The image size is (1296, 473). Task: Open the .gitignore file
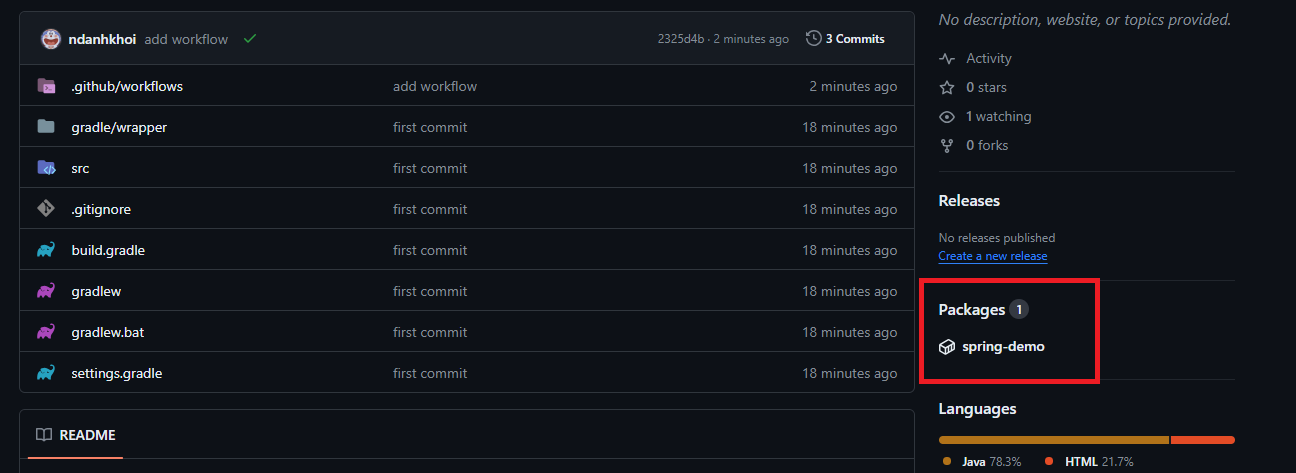tap(101, 209)
